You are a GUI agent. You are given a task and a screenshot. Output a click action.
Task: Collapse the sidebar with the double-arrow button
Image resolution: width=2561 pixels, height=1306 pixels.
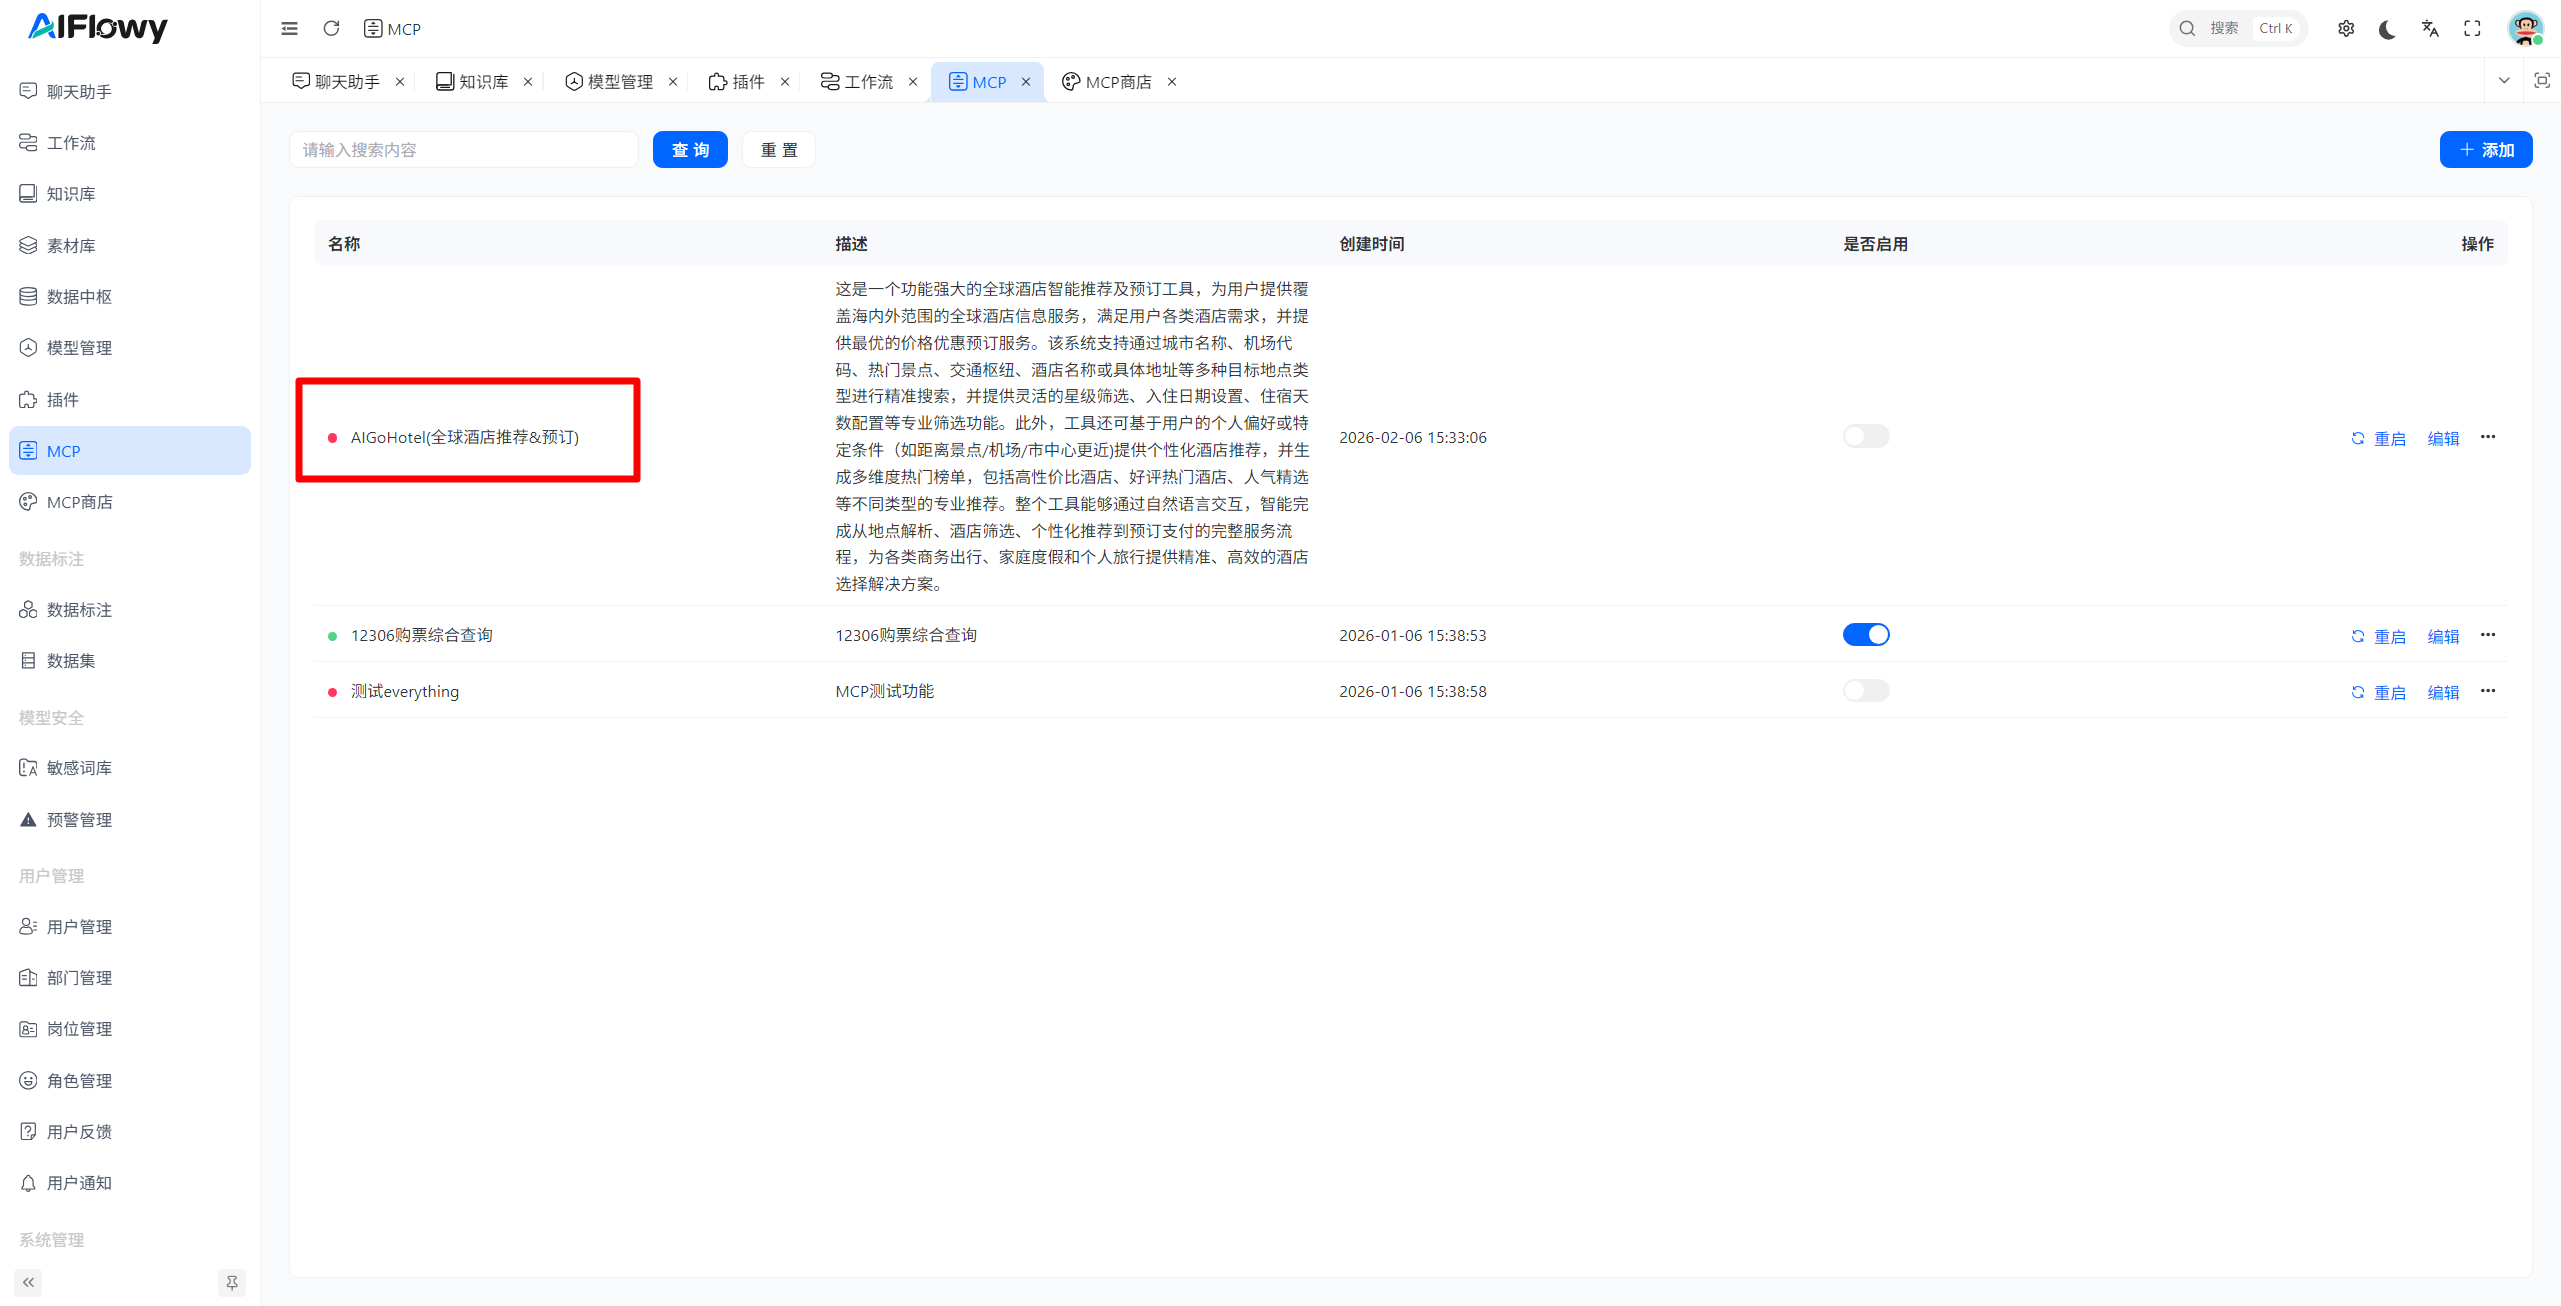click(28, 1282)
